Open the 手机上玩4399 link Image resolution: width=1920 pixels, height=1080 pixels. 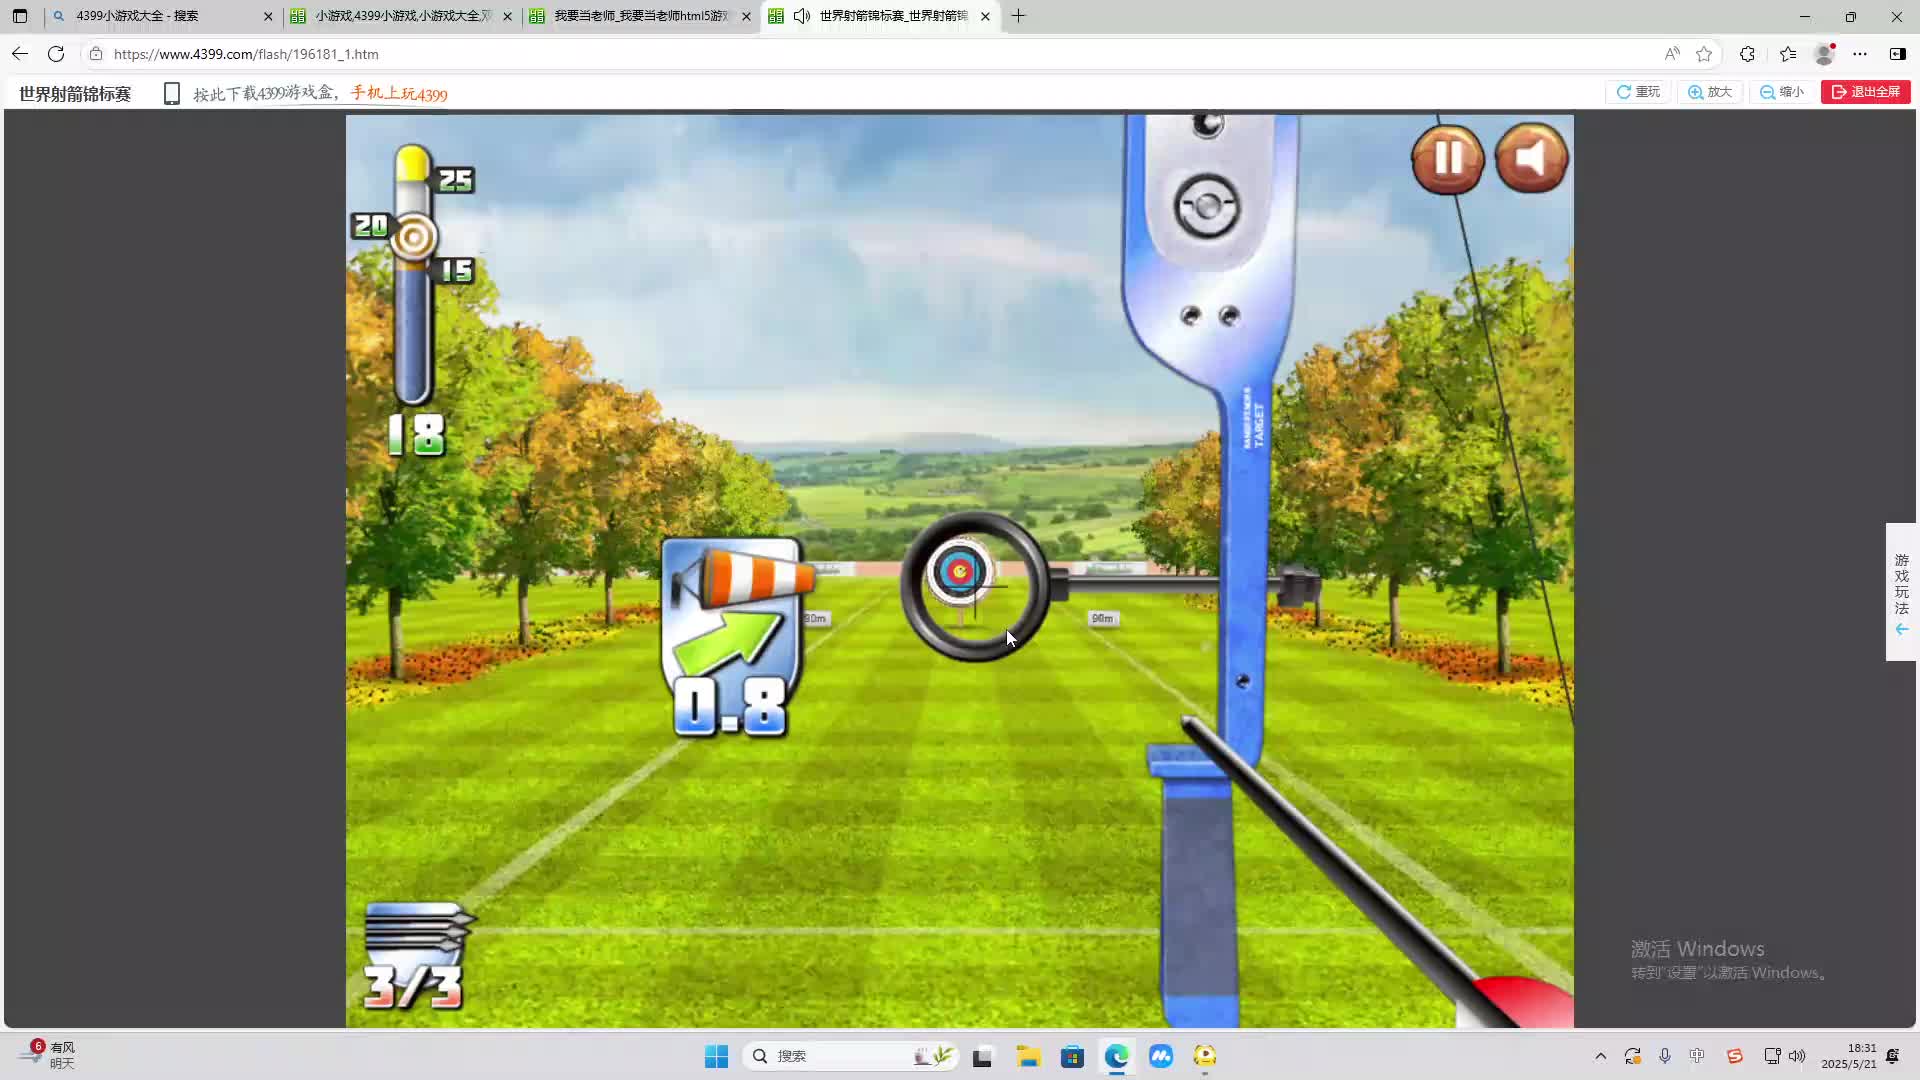[x=398, y=94]
